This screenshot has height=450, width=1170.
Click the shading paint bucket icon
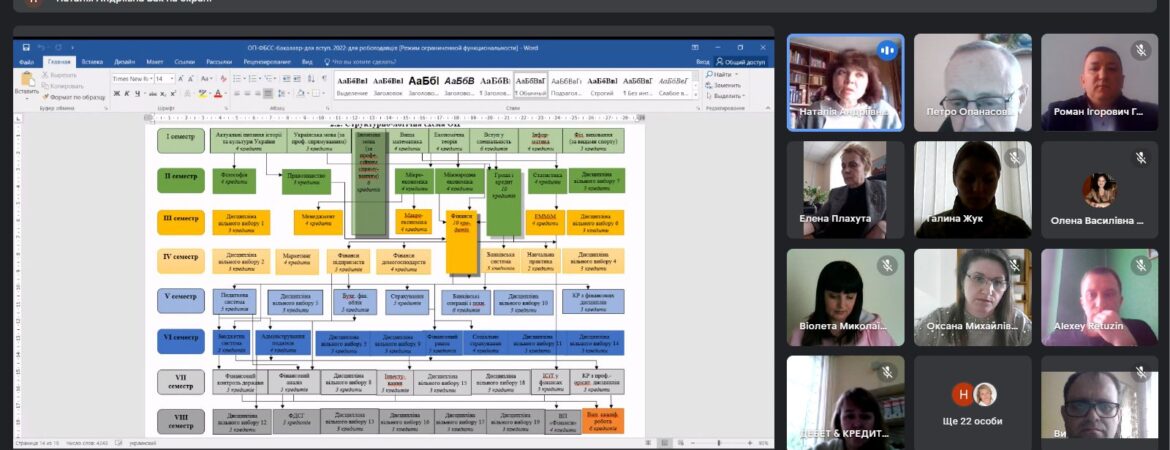(x=301, y=93)
